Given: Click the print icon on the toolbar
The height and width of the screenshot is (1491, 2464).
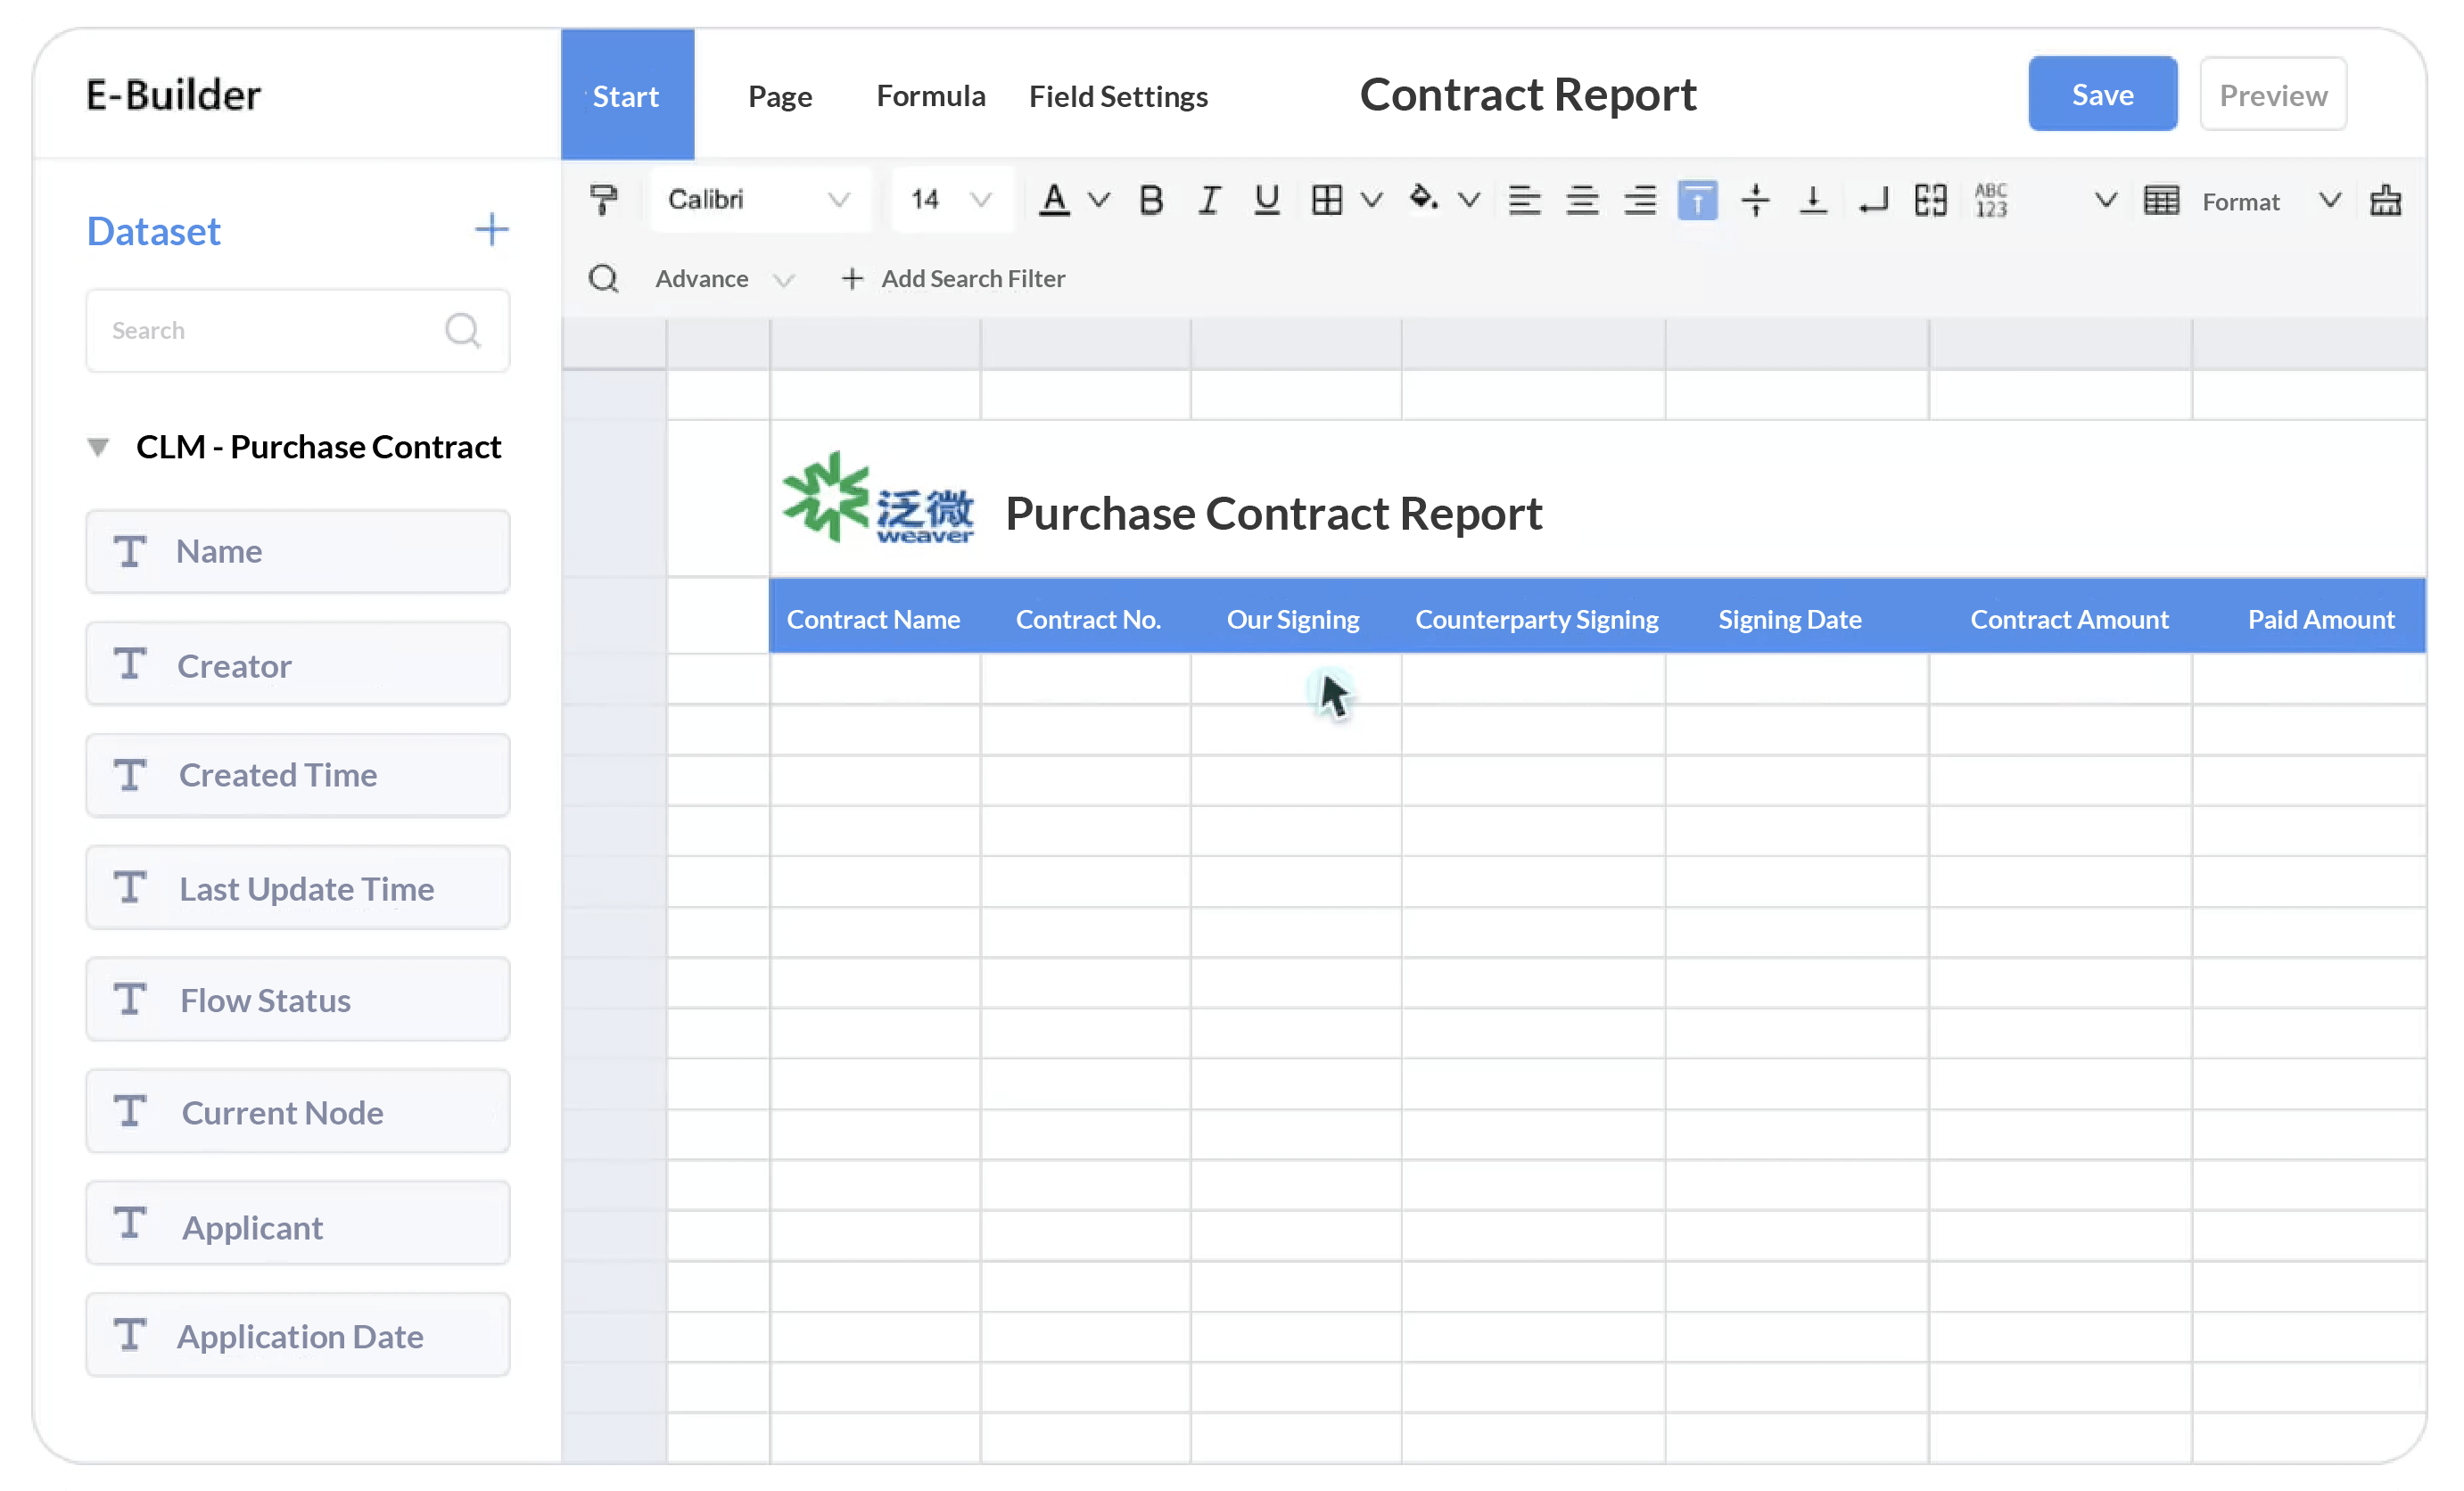Looking at the screenshot, I should [x=2387, y=200].
